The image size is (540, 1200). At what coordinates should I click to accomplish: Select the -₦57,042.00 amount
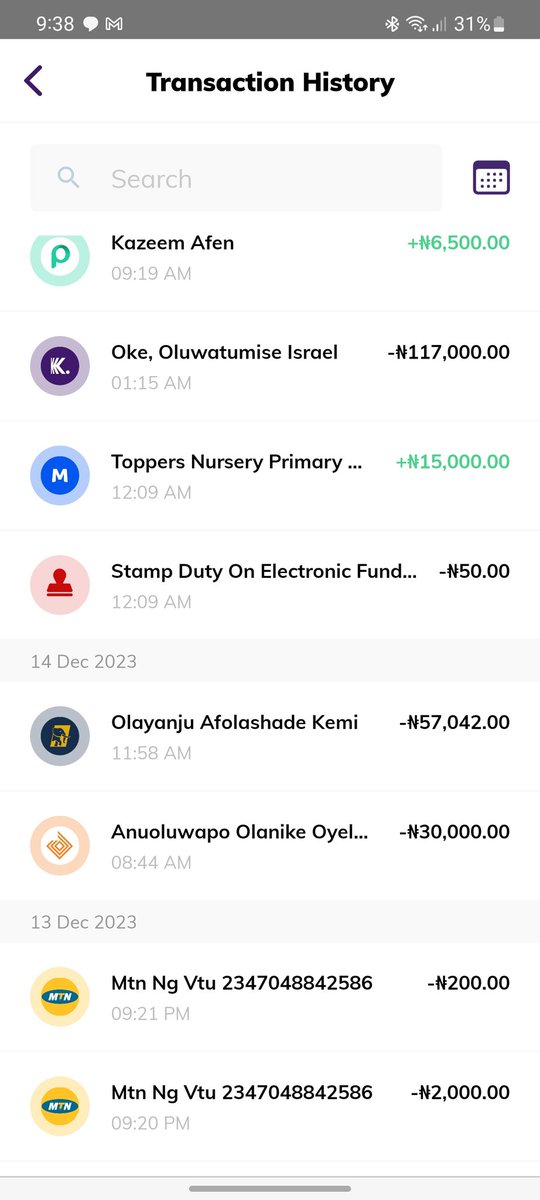[x=454, y=722]
